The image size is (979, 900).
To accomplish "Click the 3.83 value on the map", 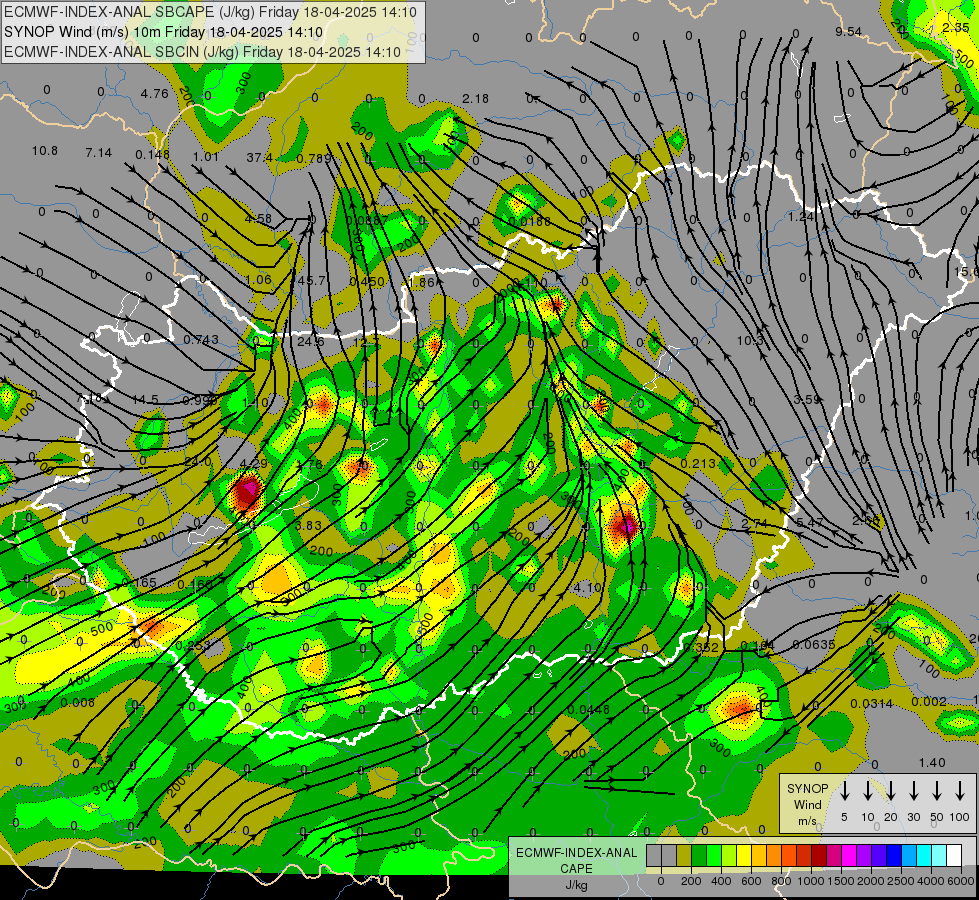I will 308,525.
